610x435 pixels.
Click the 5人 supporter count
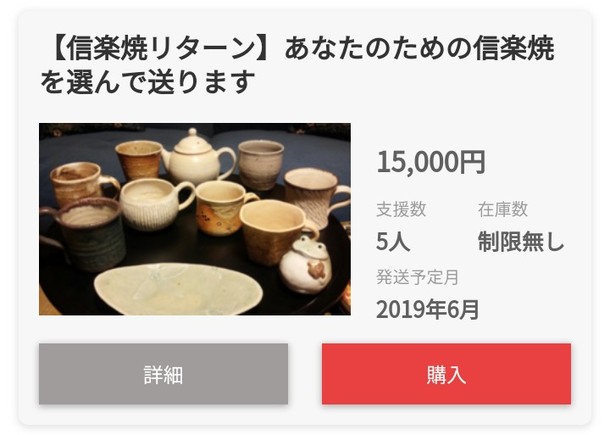tap(393, 241)
